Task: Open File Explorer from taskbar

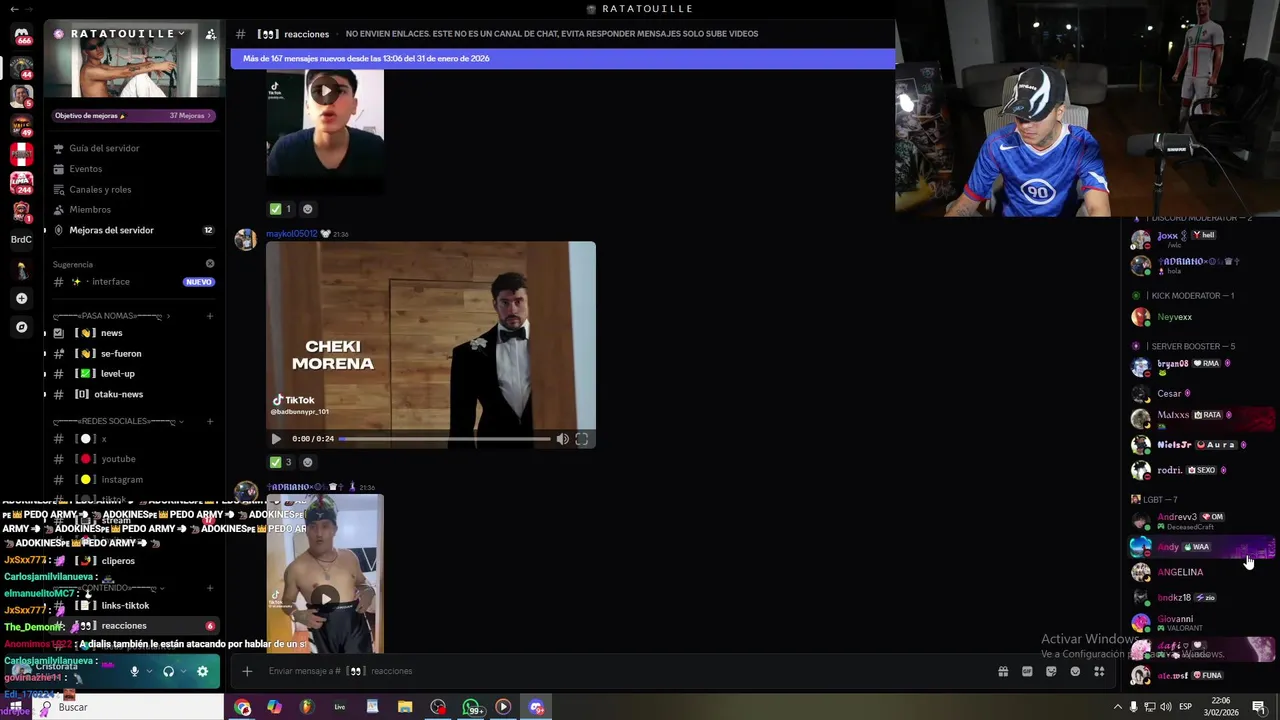Action: coord(405,707)
